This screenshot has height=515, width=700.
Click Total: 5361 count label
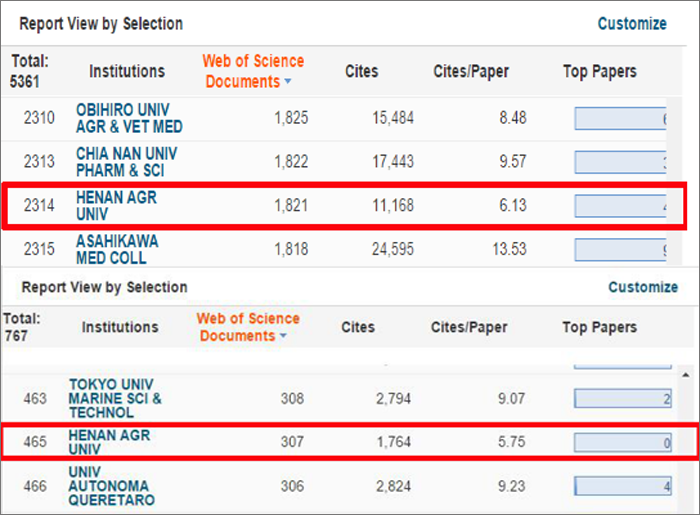(29, 71)
